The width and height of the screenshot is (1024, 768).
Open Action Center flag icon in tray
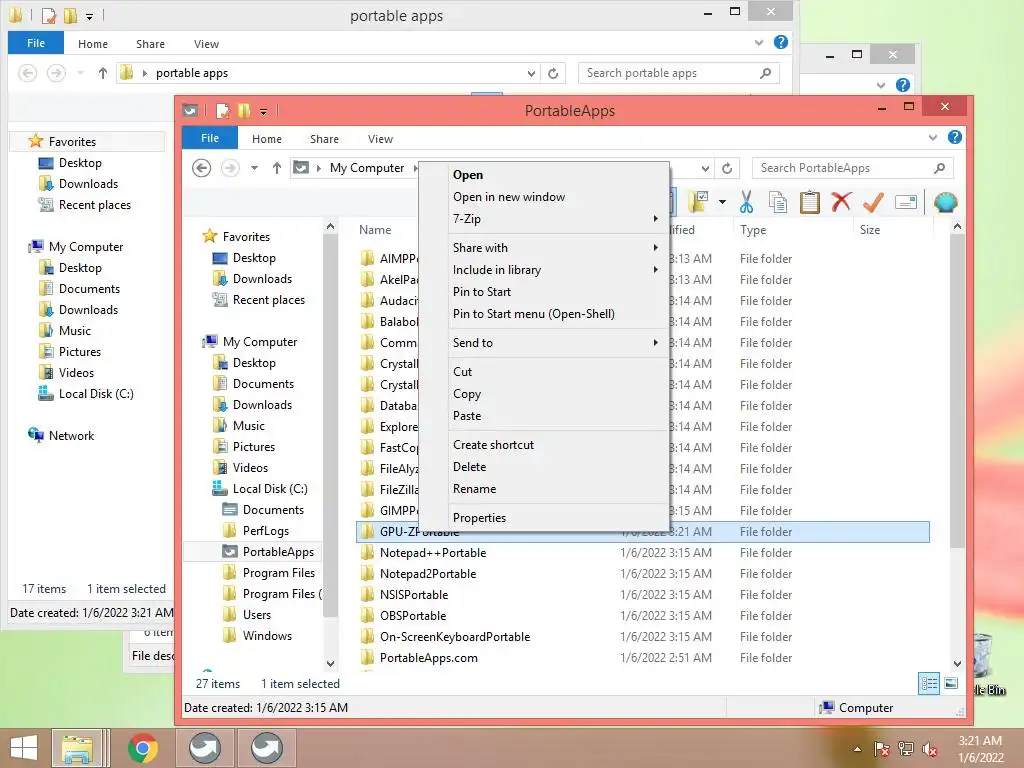click(x=882, y=749)
